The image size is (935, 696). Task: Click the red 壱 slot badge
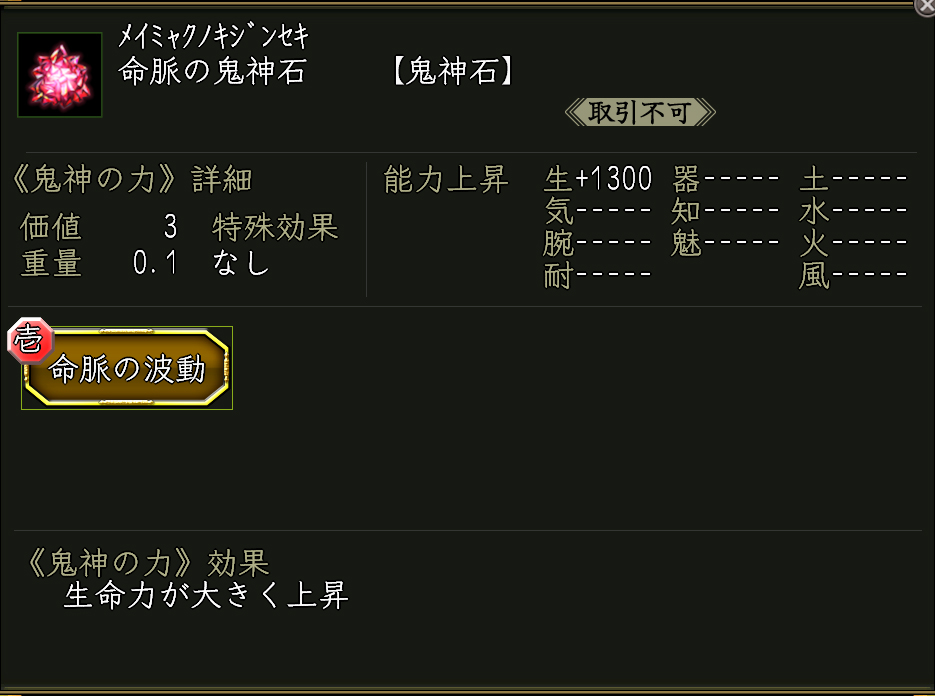click(26, 342)
